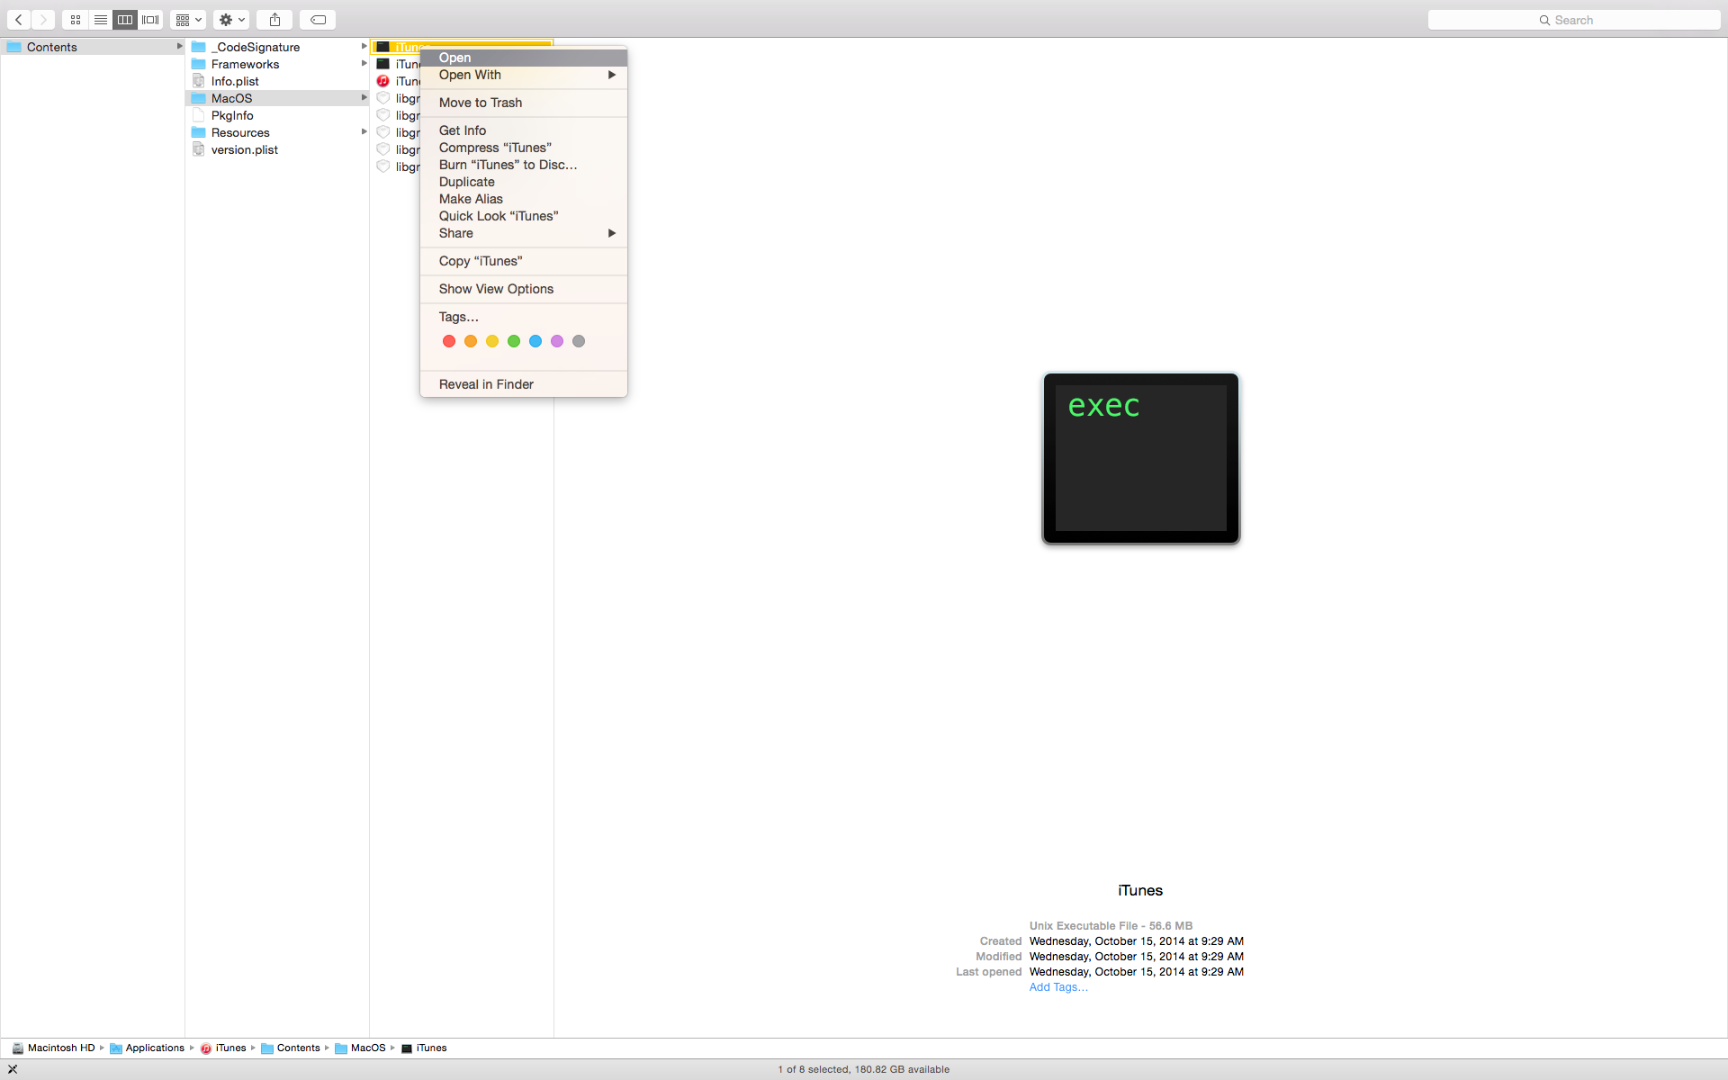The height and width of the screenshot is (1080, 1728).
Task: Apply the green tag color
Action: pyautogui.click(x=514, y=341)
